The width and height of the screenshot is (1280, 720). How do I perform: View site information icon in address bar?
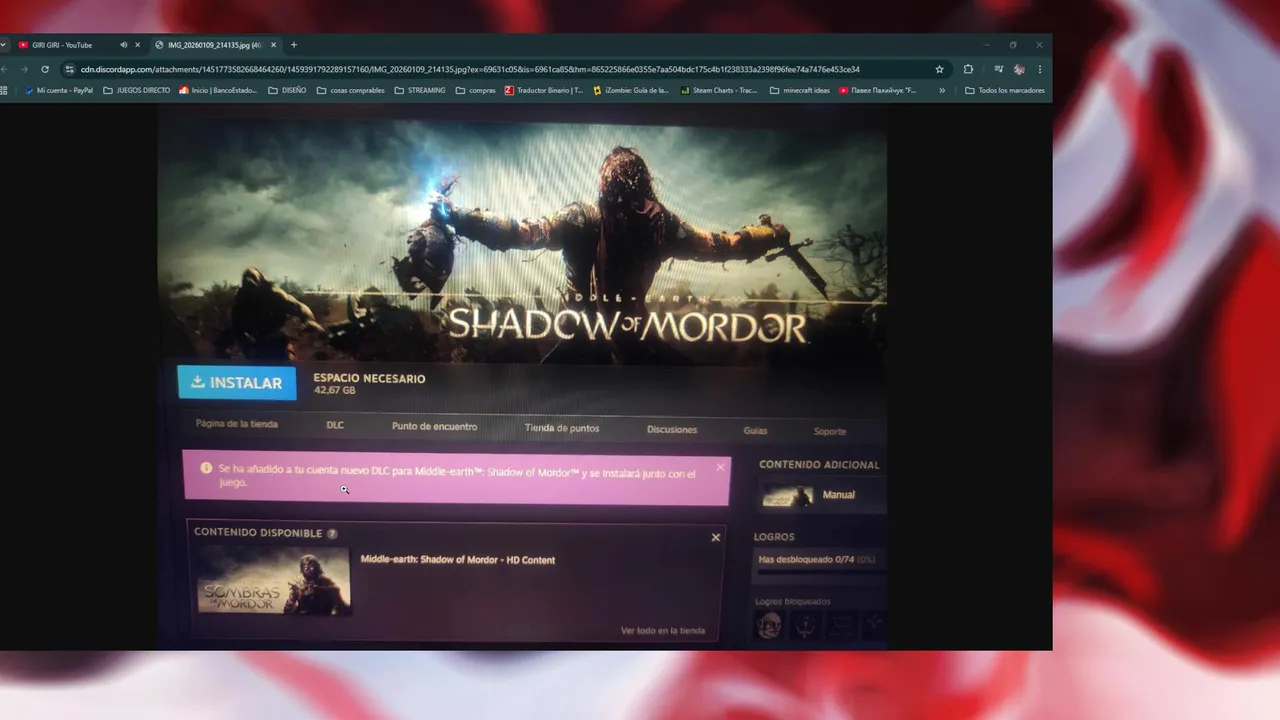tap(70, 69)
